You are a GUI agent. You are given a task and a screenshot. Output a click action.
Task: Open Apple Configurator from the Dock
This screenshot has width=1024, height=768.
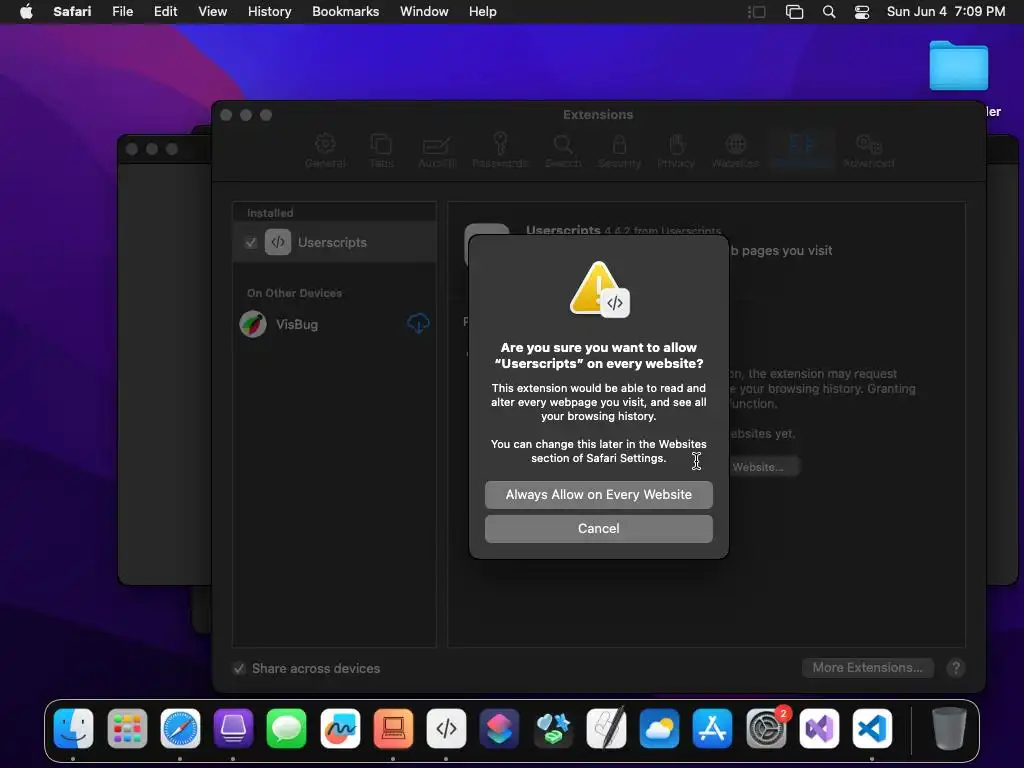233,728
